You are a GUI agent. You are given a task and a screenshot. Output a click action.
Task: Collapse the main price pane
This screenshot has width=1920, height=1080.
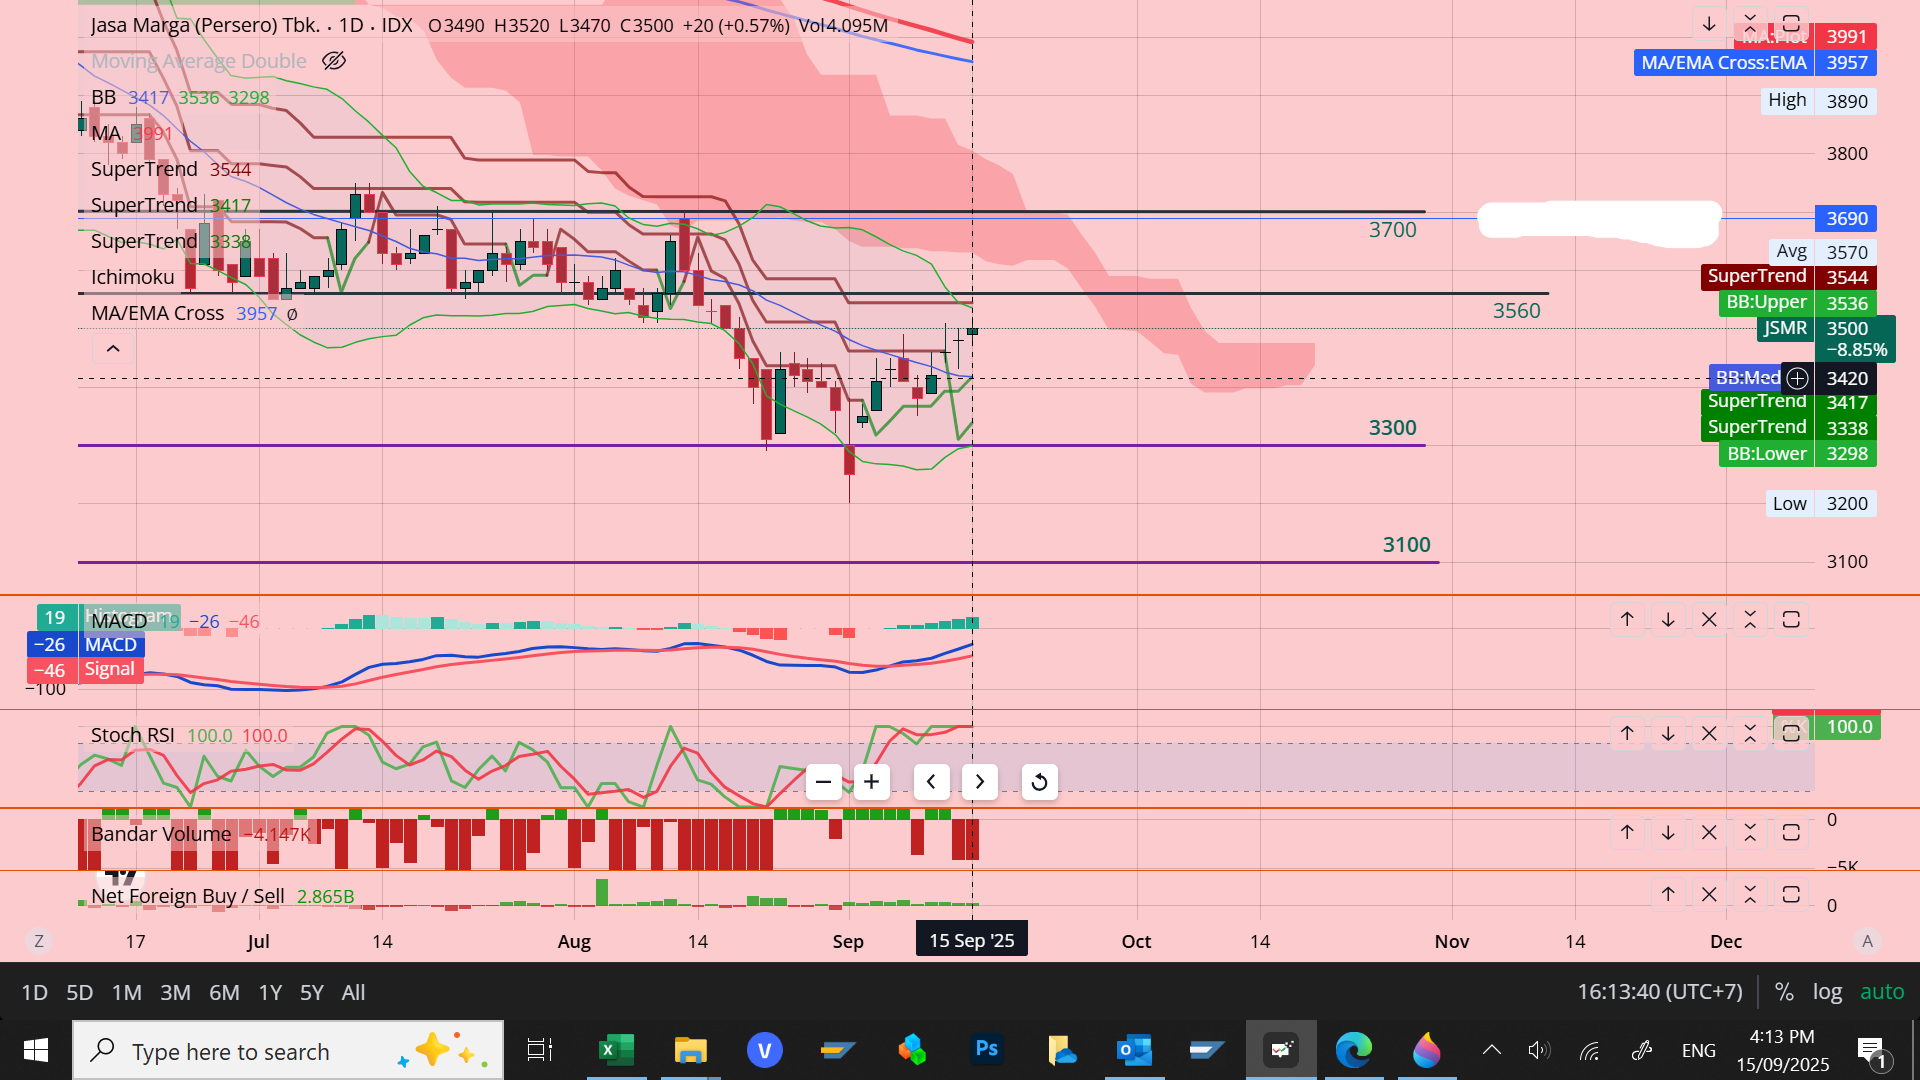click(x=1750, y=24)
